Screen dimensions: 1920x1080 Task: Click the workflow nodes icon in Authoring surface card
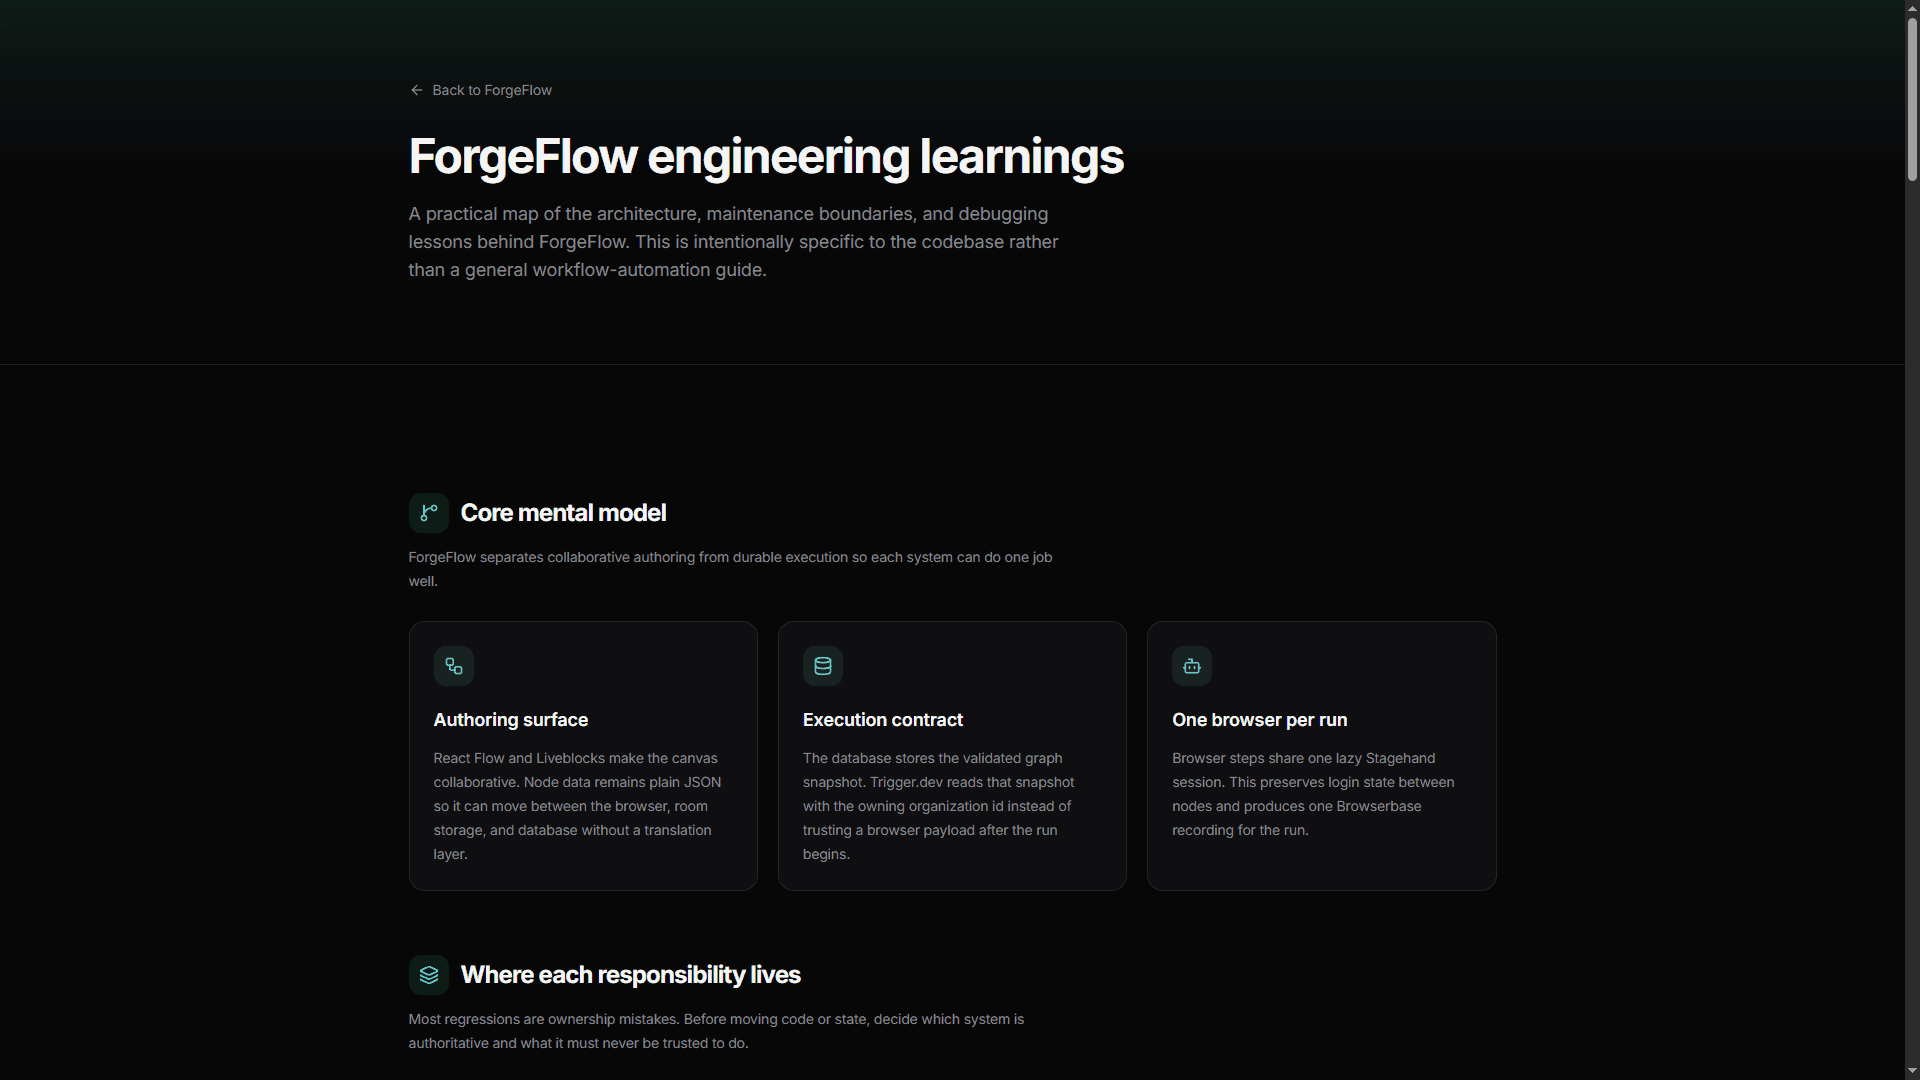tap(454, 666)
